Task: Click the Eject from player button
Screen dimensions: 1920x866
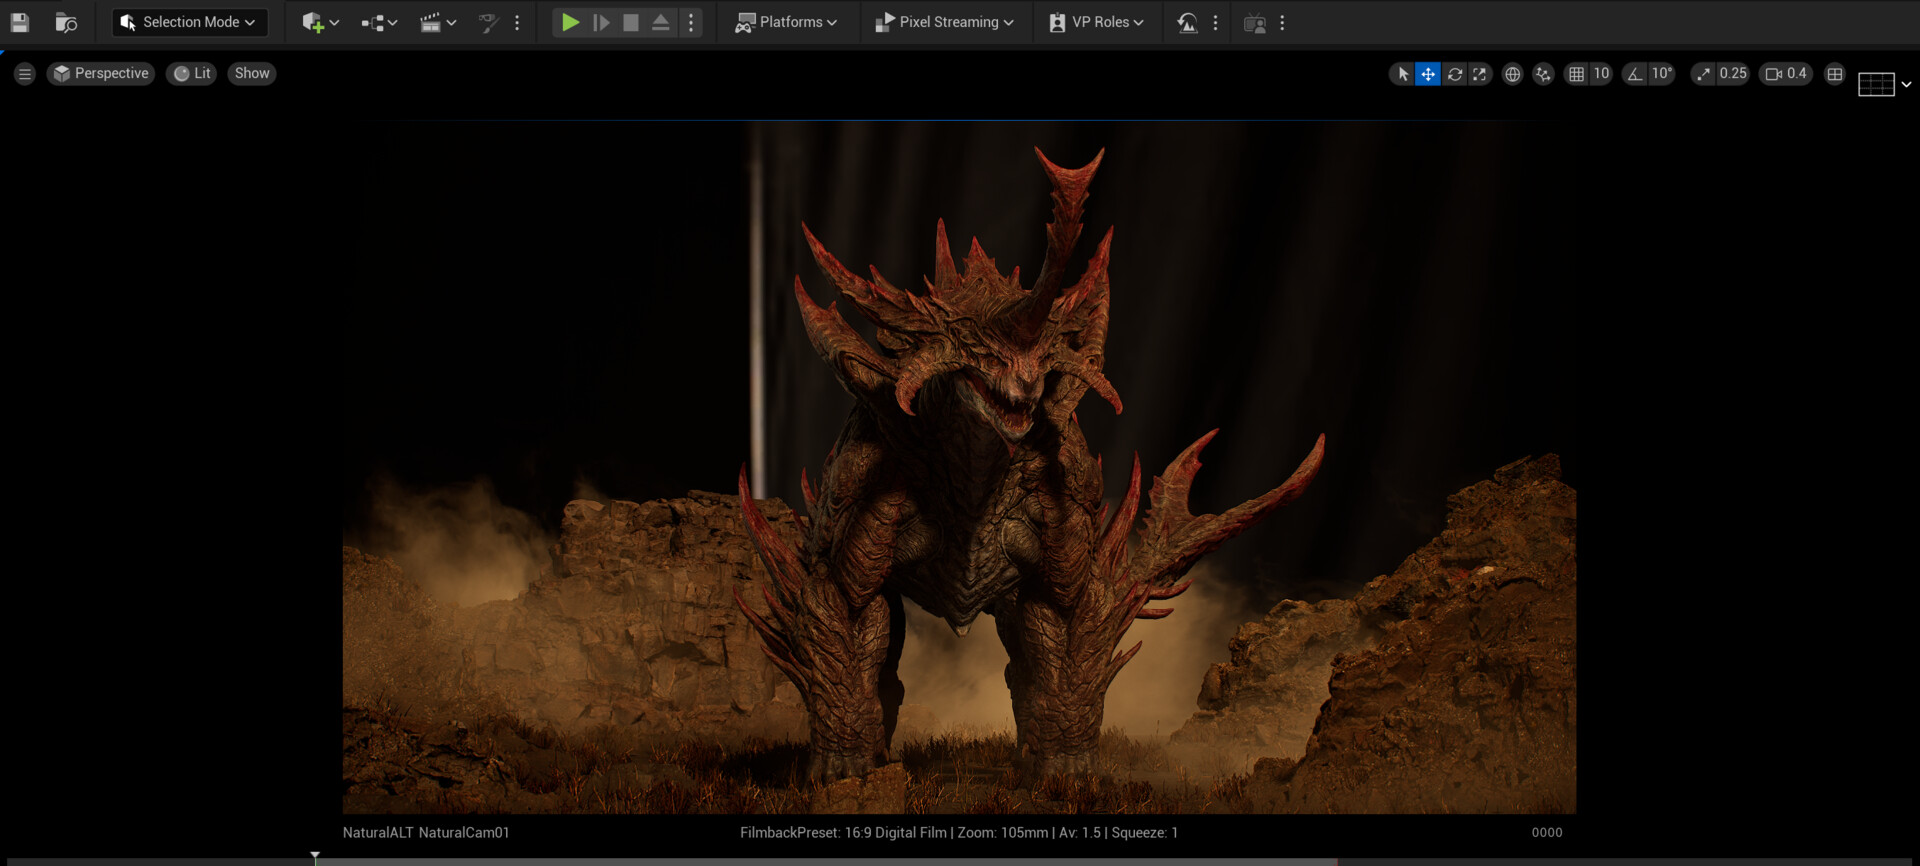Action: pos(661,22)
